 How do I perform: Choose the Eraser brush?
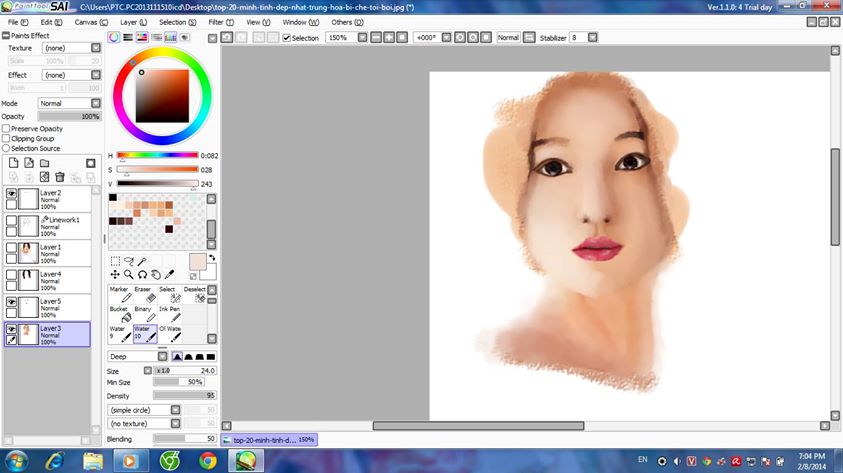pyautogui.click(x=145, y=295)
